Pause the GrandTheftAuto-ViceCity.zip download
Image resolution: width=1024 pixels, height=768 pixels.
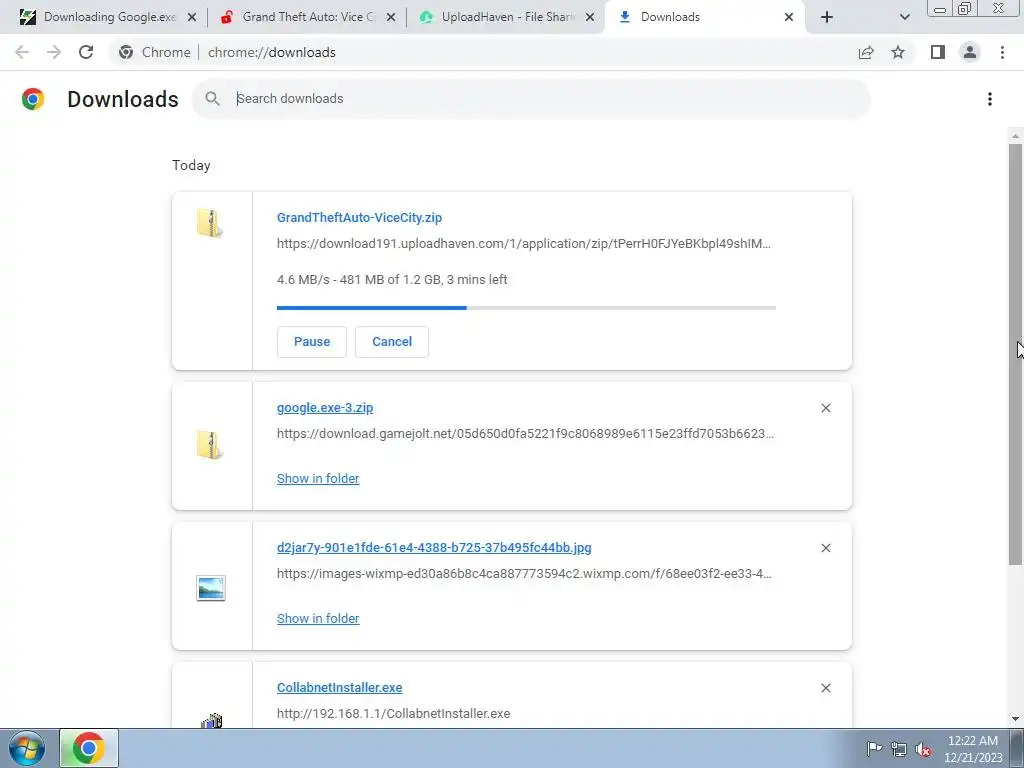tap(312, 342)
